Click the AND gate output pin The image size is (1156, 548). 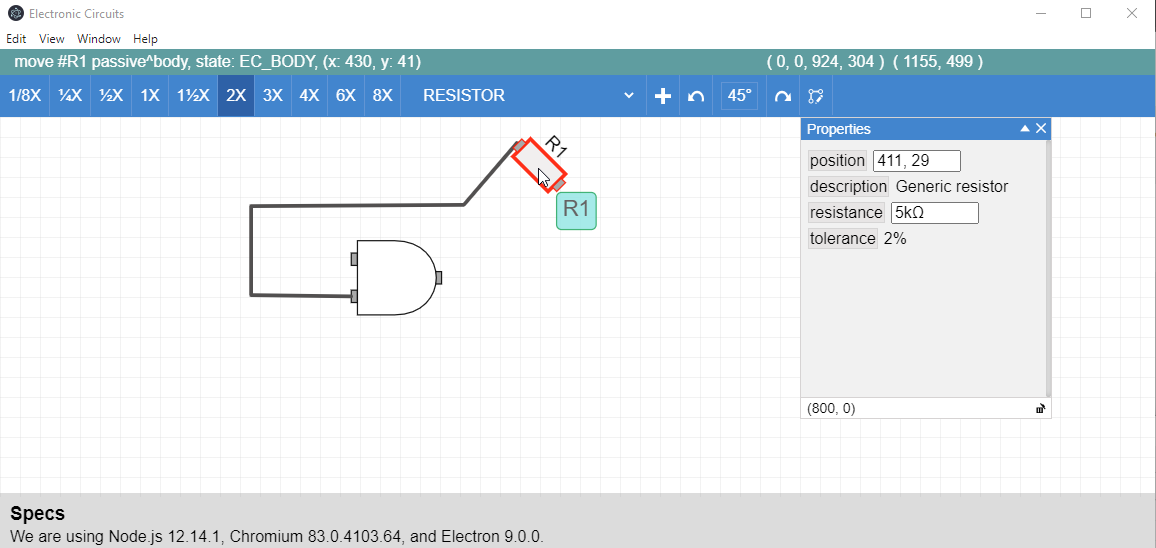pos(439,277)
